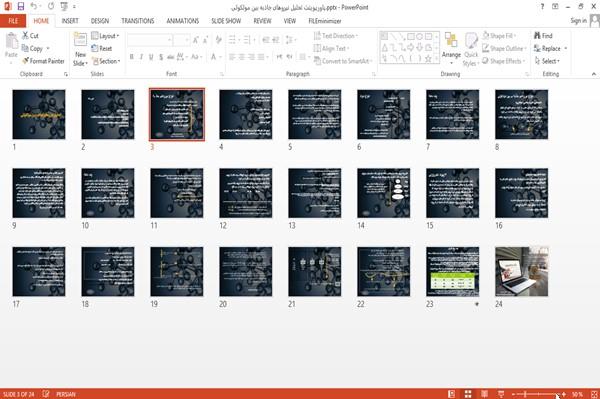The height and width of the screenshot is (399, 600).
Task: Open the Find binoculars tool
Action: point(537,36)
